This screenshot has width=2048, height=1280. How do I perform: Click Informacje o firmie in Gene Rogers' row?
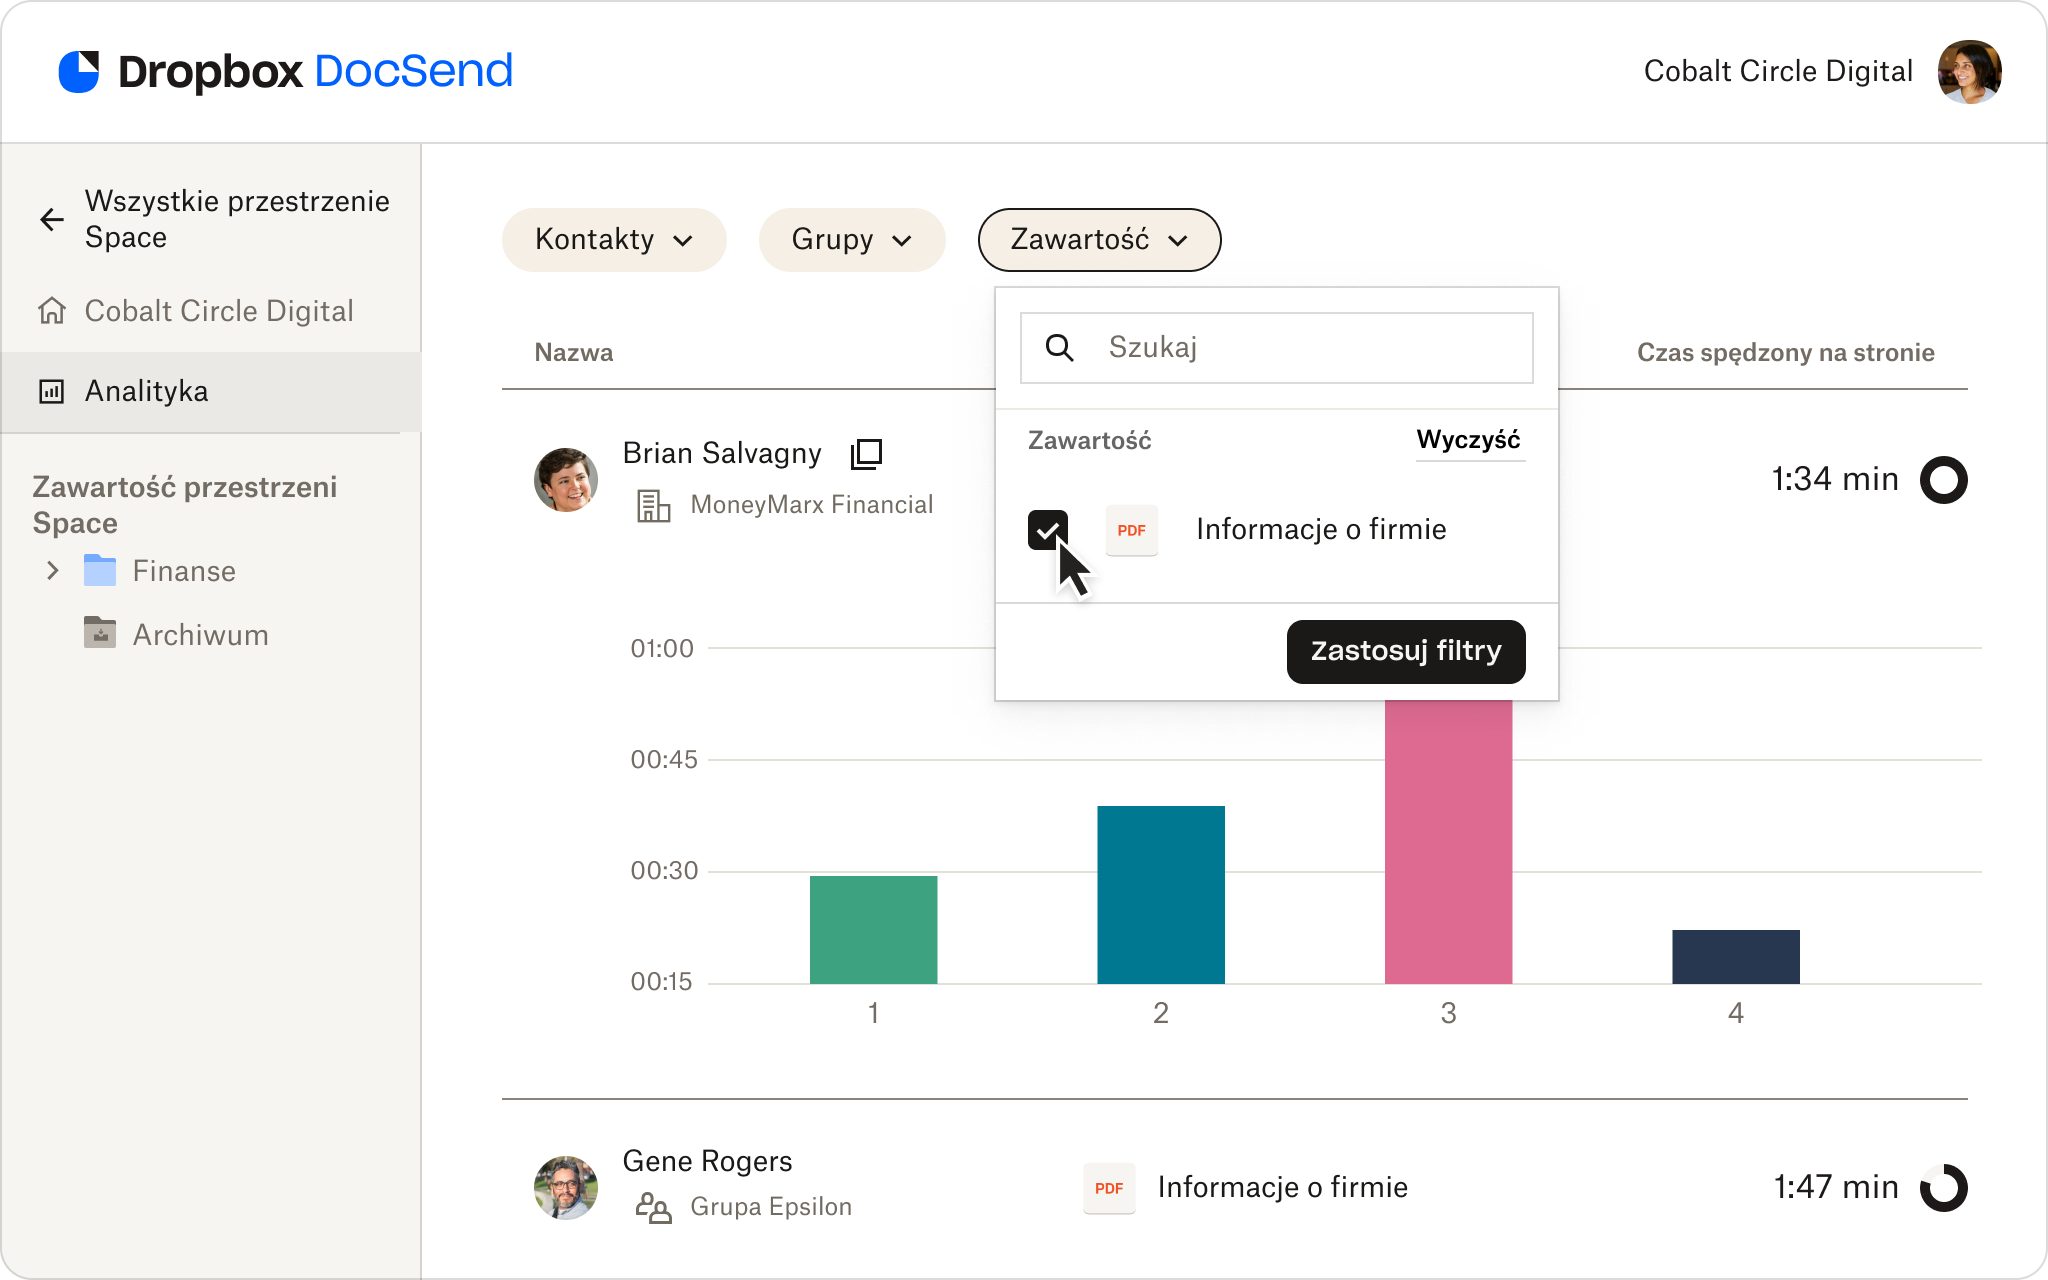1283,1188
